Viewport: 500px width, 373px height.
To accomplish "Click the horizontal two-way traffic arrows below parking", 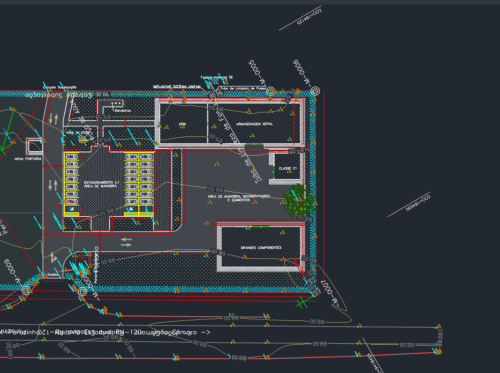I will click(126, 242).
